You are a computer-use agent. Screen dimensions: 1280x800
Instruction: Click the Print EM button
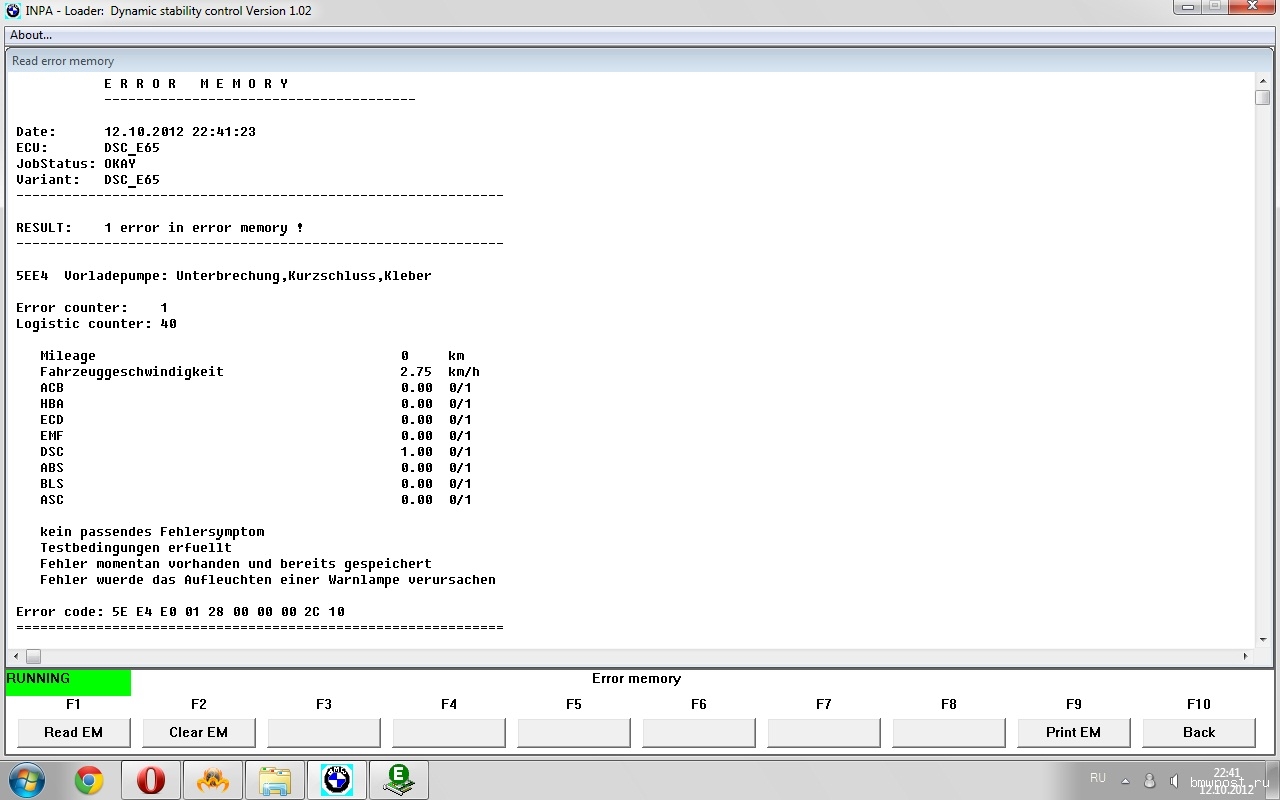(x=1073, y=732)
